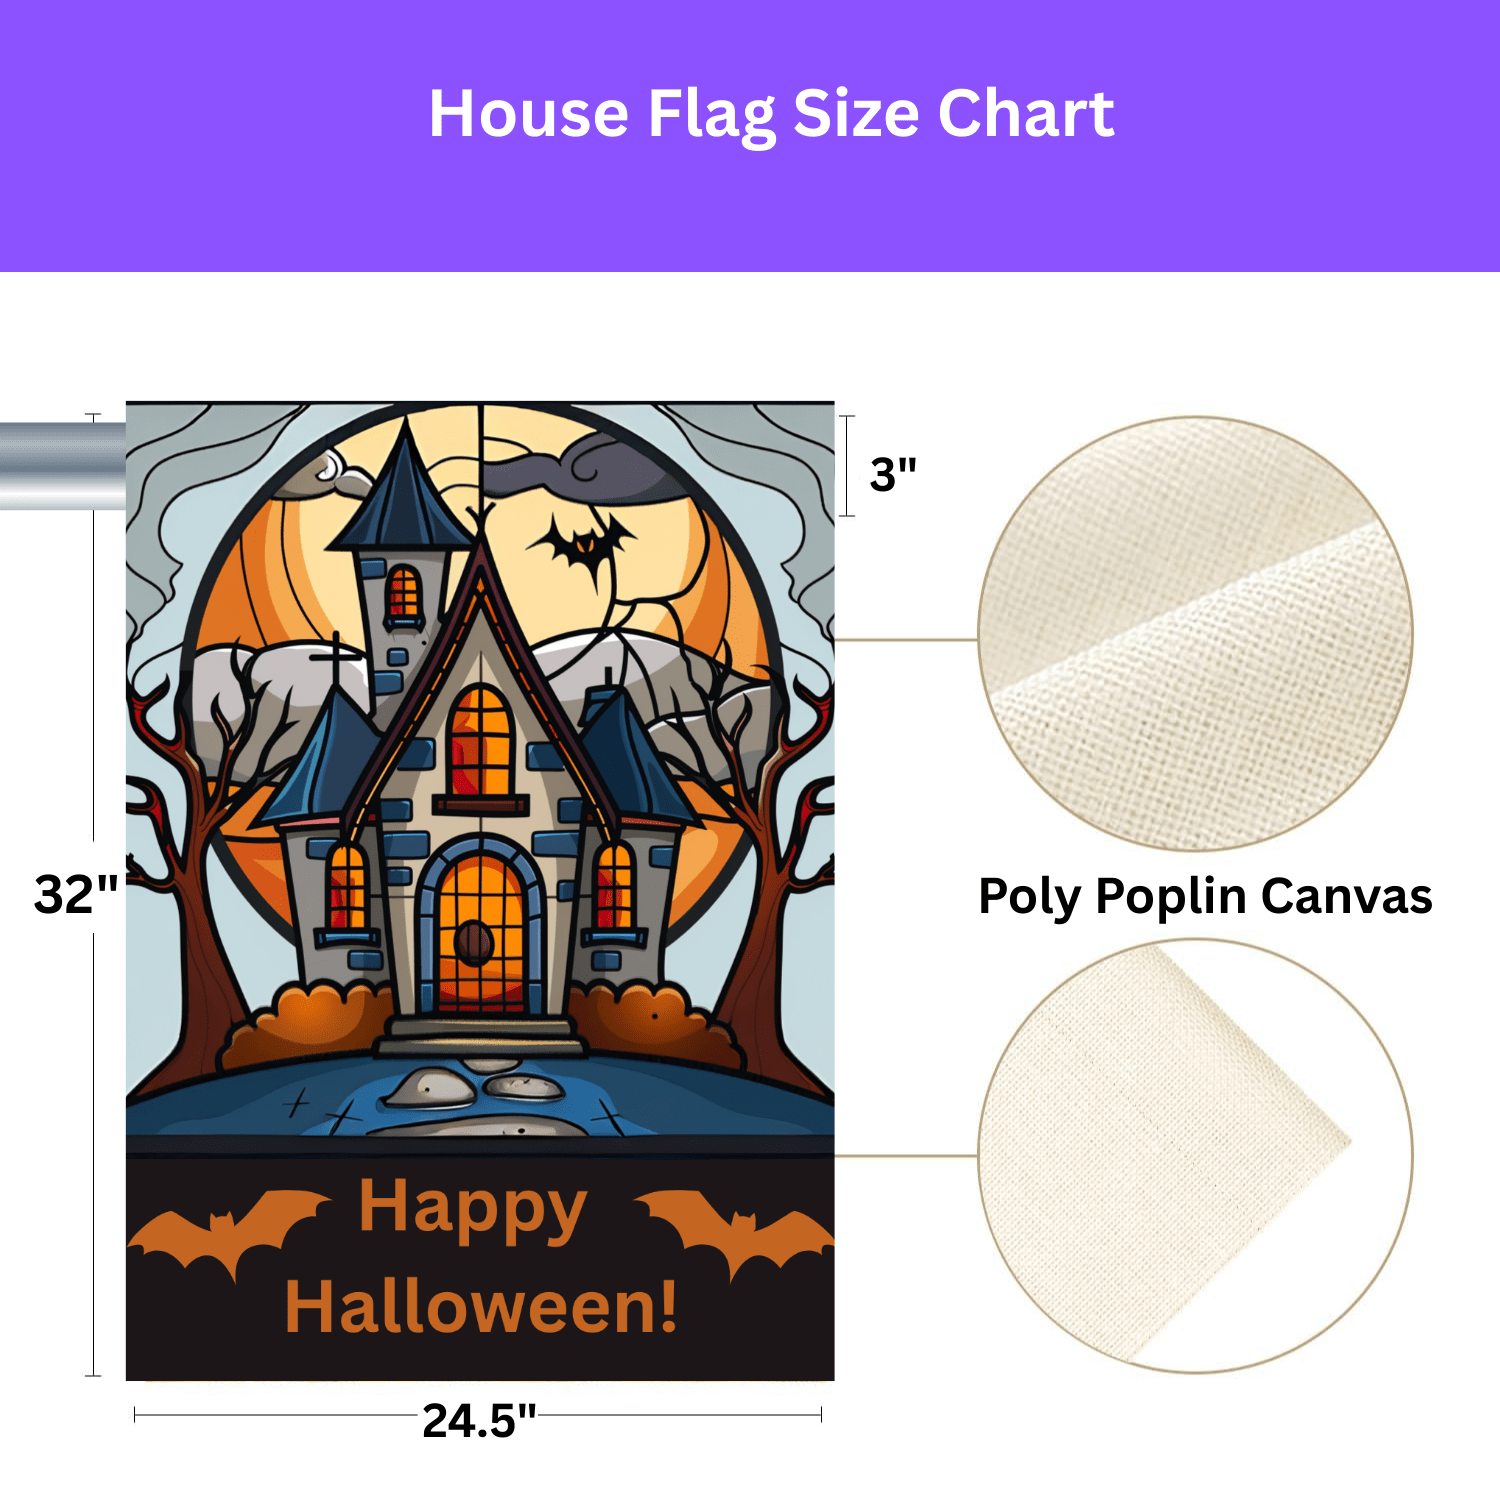Click the 24.5" width measurement label
This screenshot has width=1500, height=1500.
pyautogui.click(x=479, y=1420)
